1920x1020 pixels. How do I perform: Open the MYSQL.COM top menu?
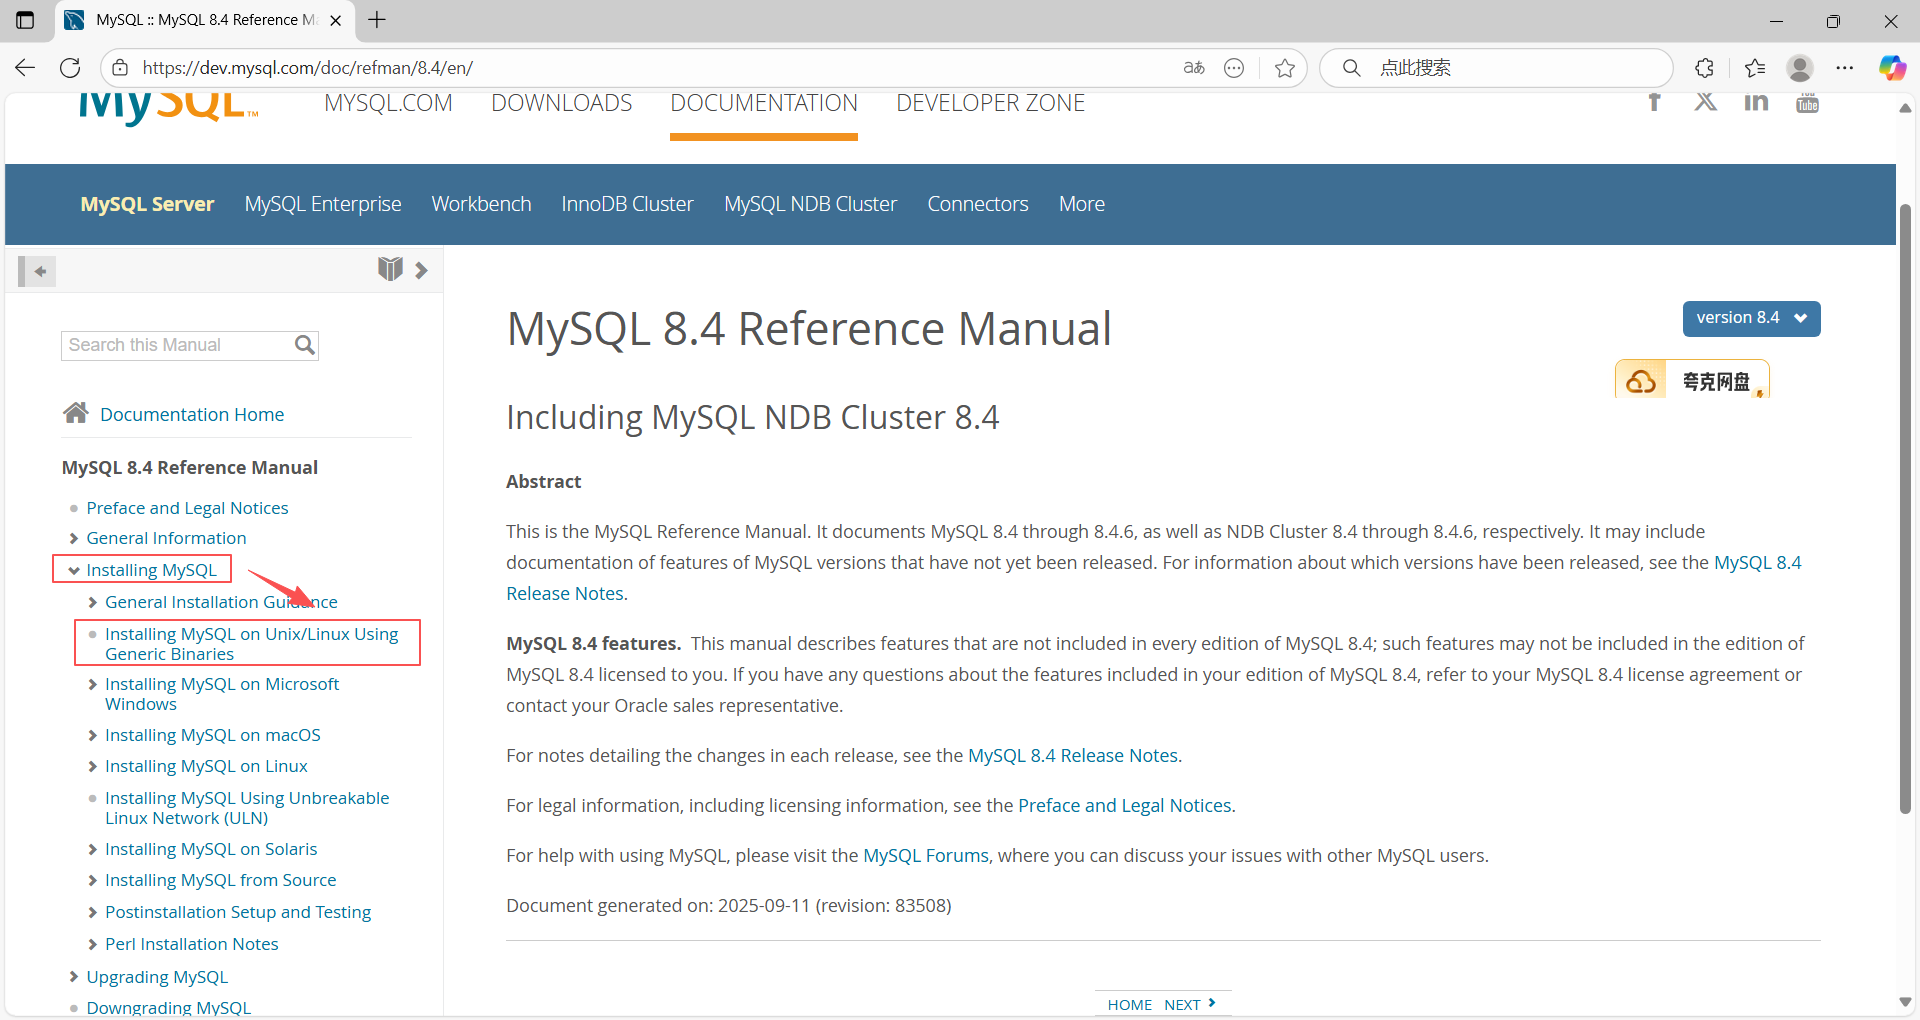pos(388,103)
